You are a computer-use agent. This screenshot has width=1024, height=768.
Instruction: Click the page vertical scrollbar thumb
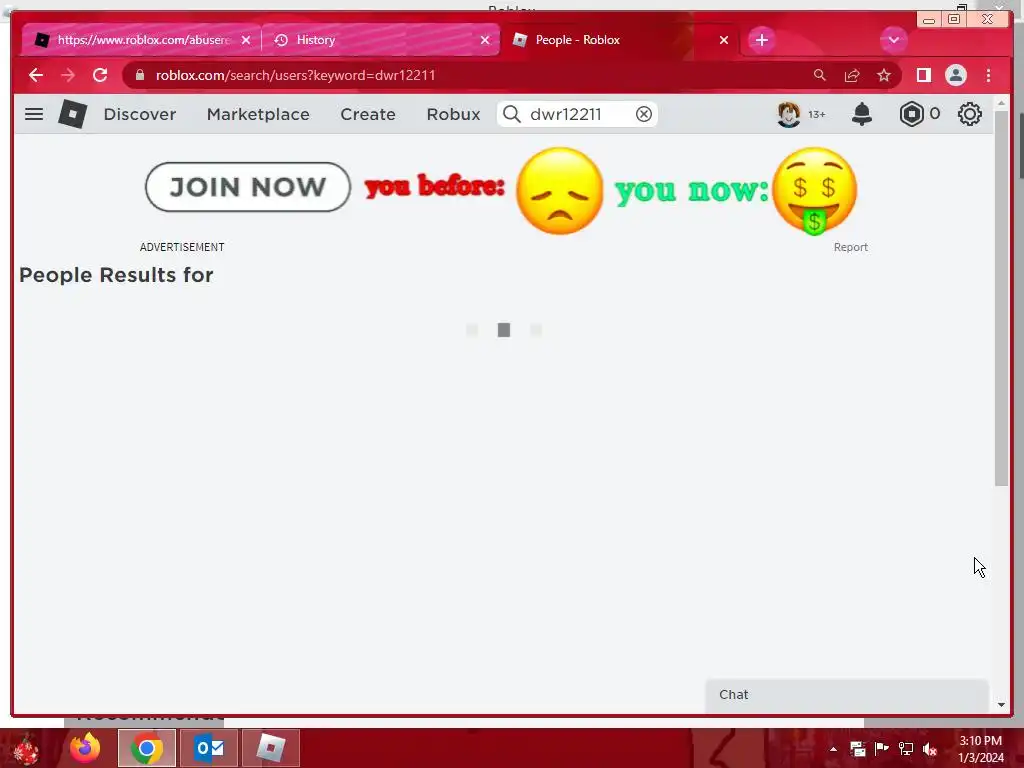coord(1001,298)
